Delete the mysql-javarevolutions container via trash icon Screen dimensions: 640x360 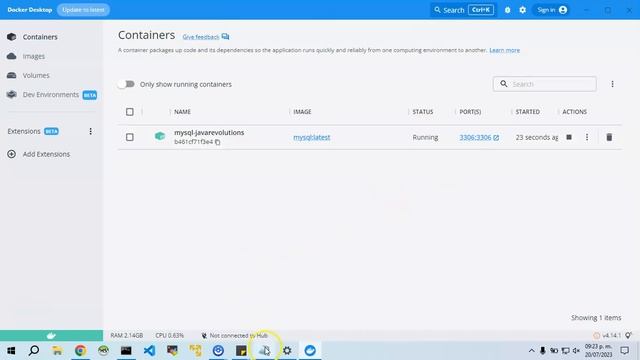coord(609,137)
